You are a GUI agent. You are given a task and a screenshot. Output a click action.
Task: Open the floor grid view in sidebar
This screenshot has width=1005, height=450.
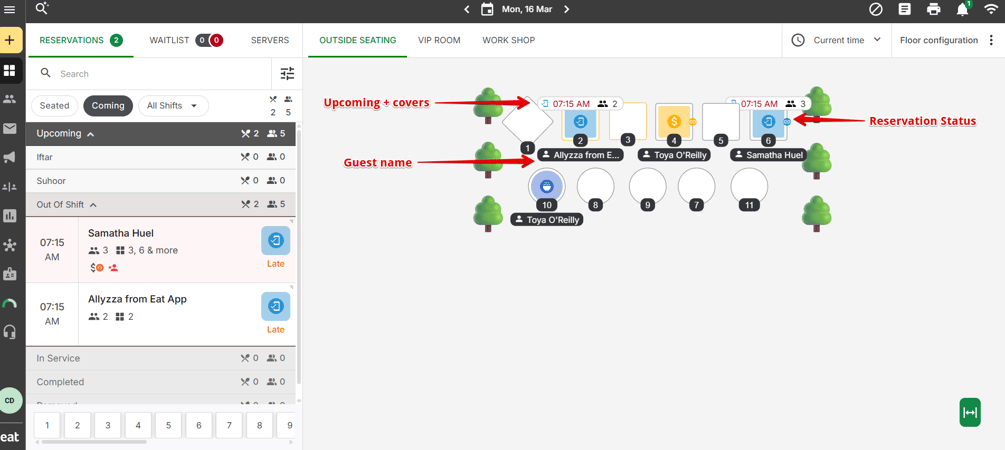(10, 70)
